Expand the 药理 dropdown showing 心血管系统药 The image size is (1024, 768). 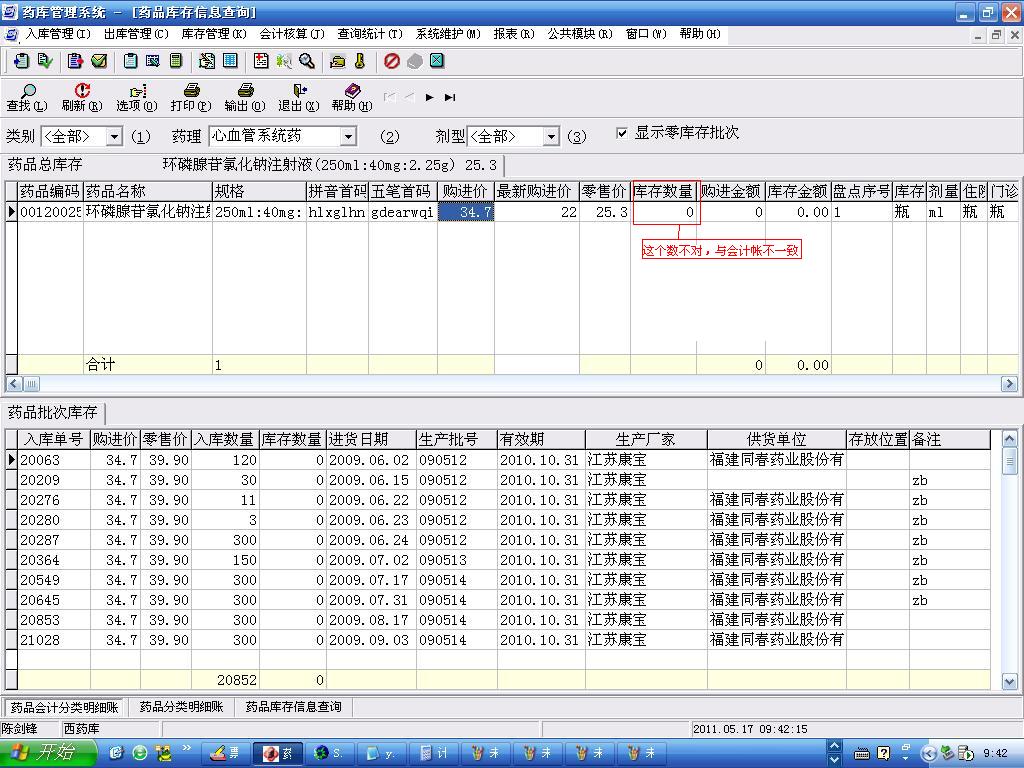(348, 137)
